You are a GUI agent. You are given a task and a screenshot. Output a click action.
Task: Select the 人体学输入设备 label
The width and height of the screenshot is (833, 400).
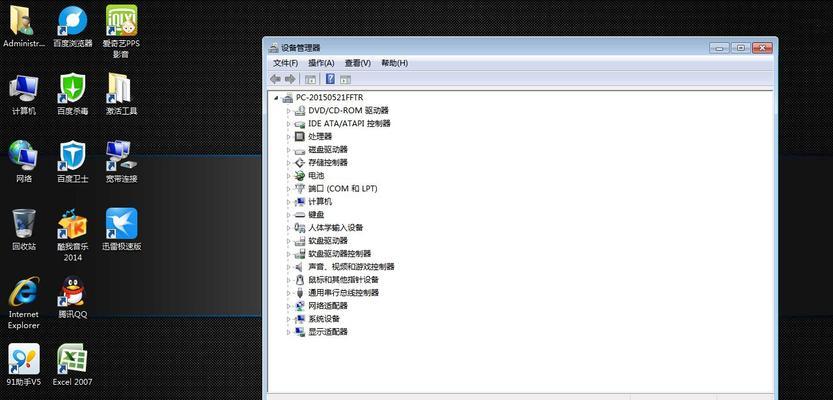tap(336, 227)
